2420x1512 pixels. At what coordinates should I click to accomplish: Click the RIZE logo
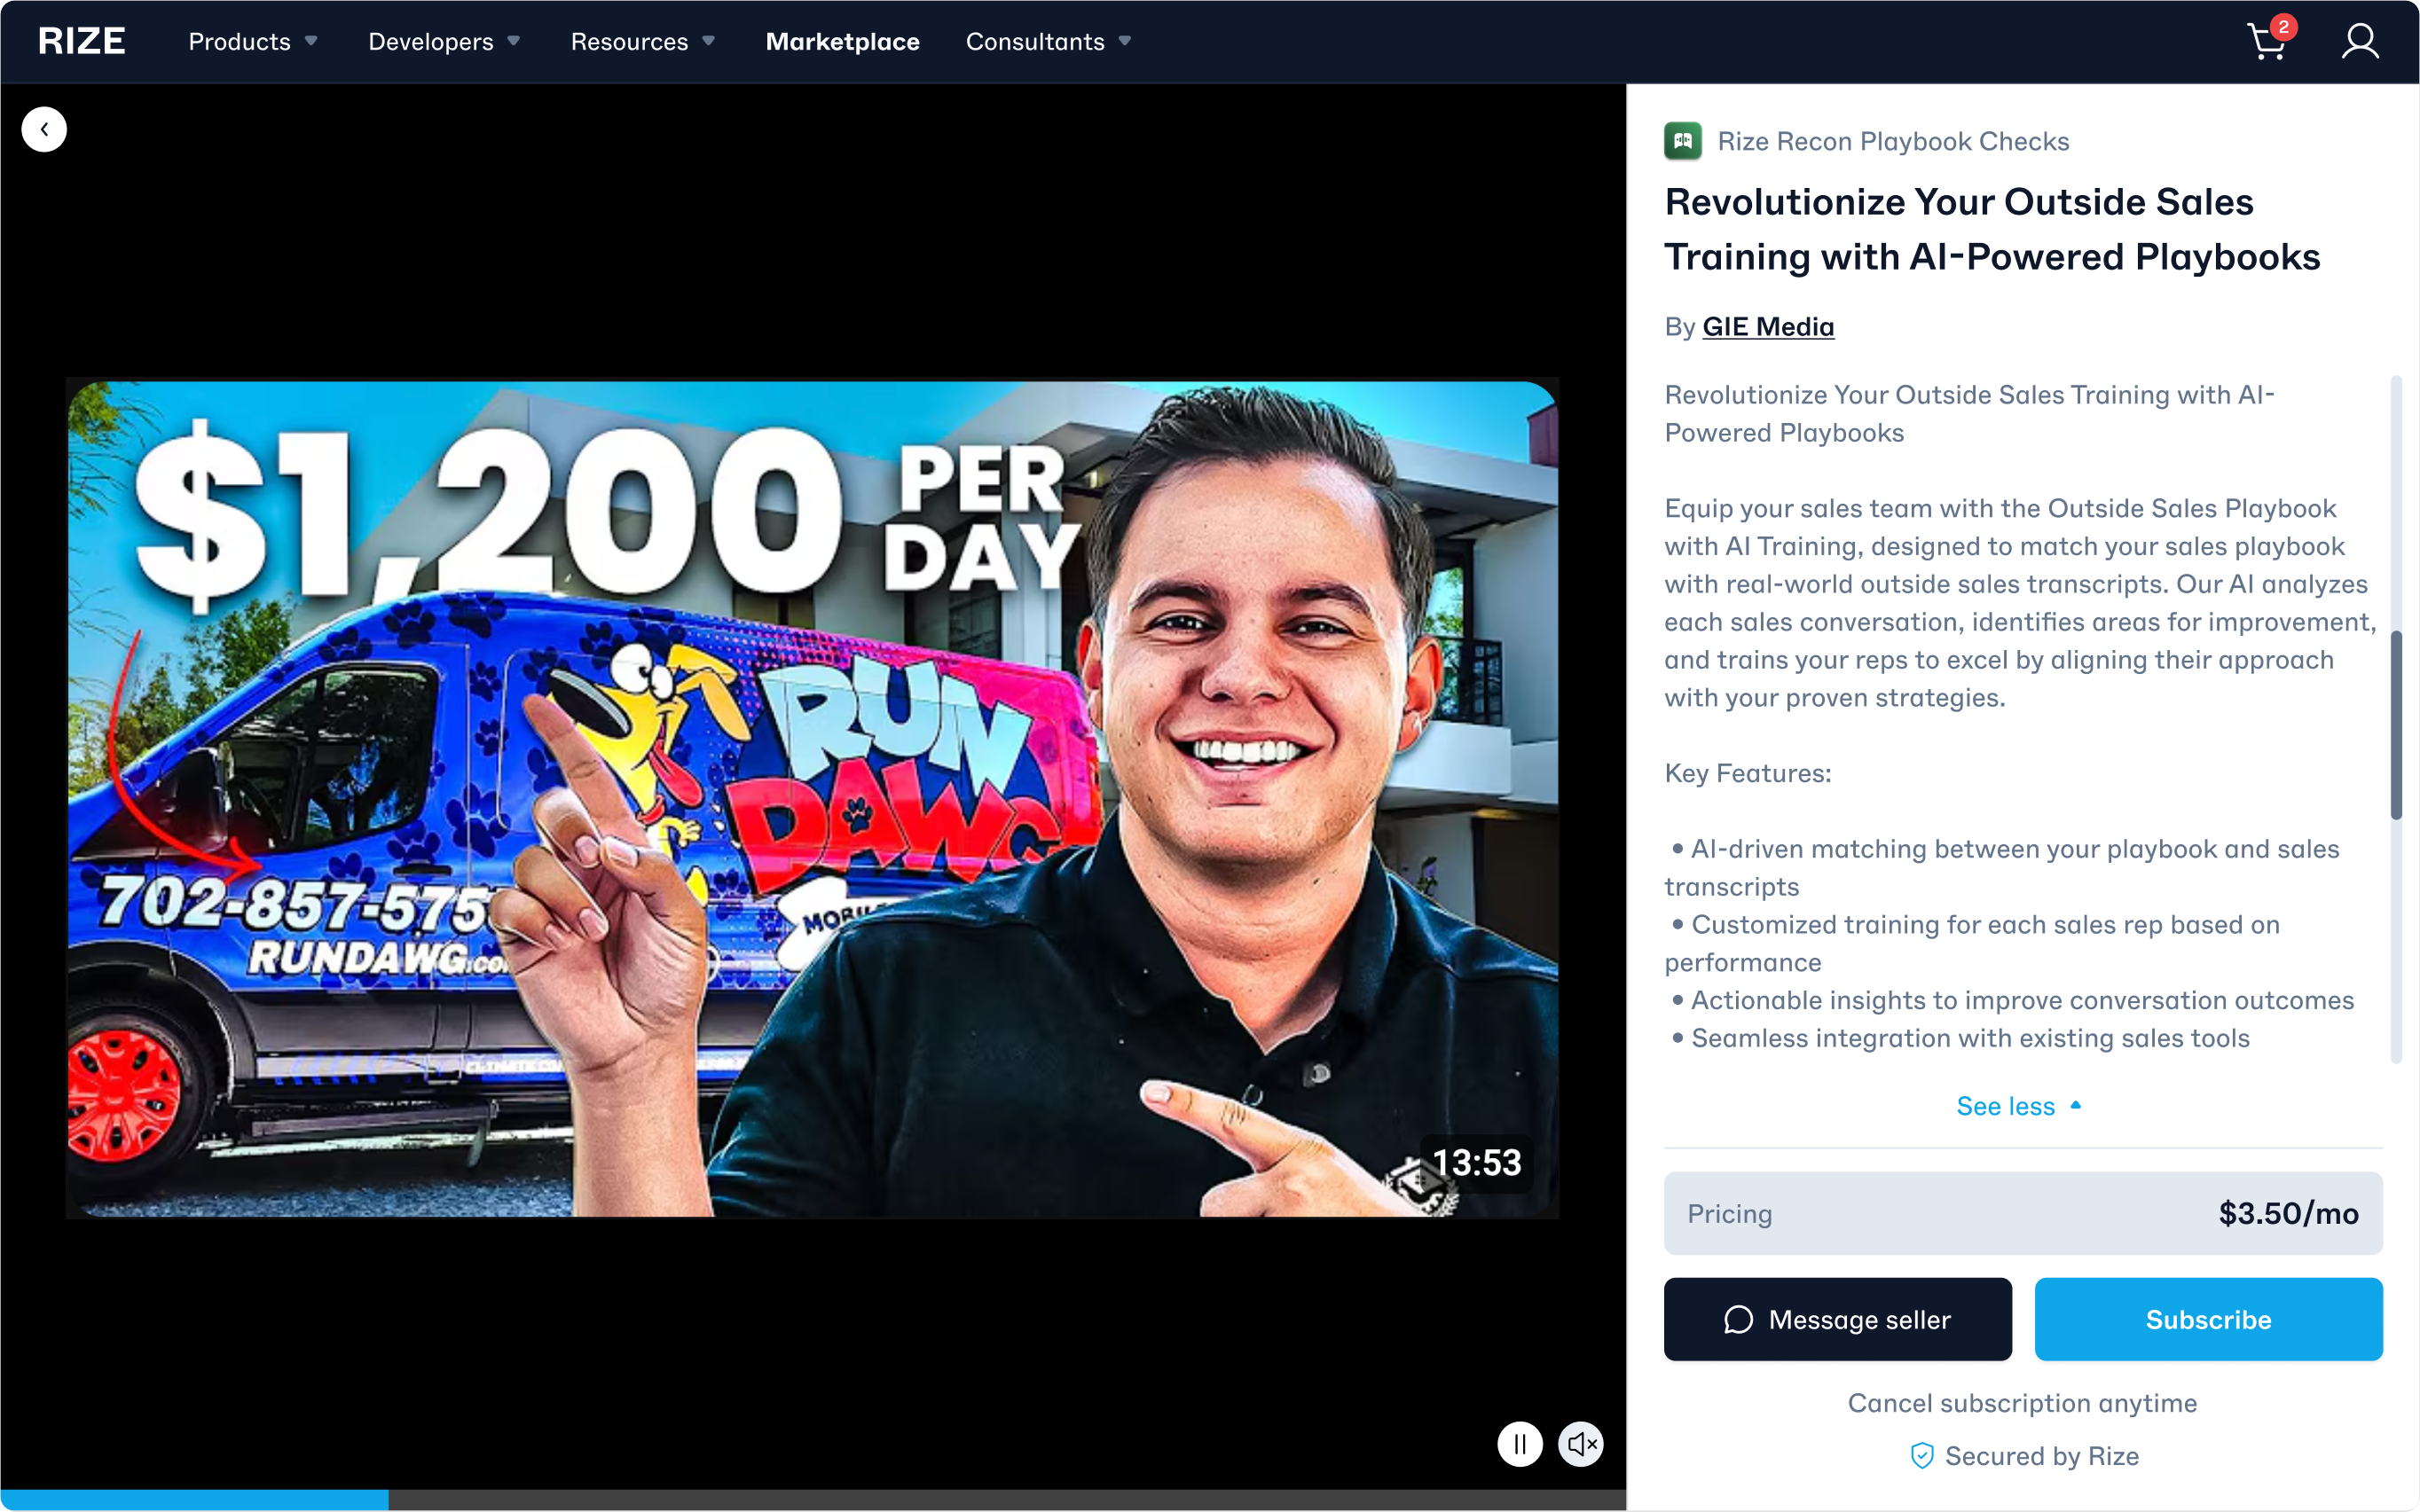[82, 41]
